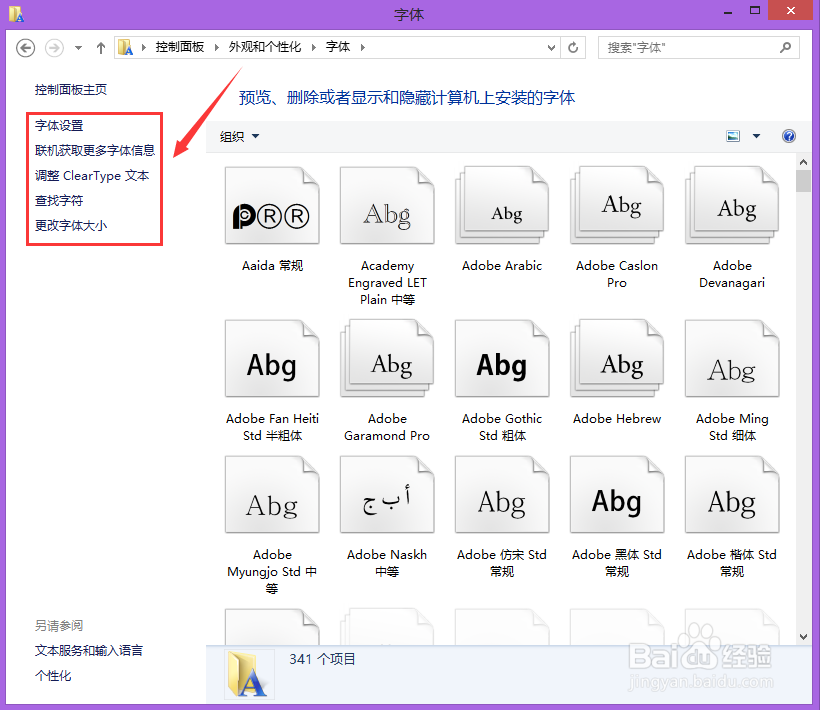This screenshot has width=820, height=710.
Task: Select the Adobe Arabic font thumbnail
Action: click(502, 205)
